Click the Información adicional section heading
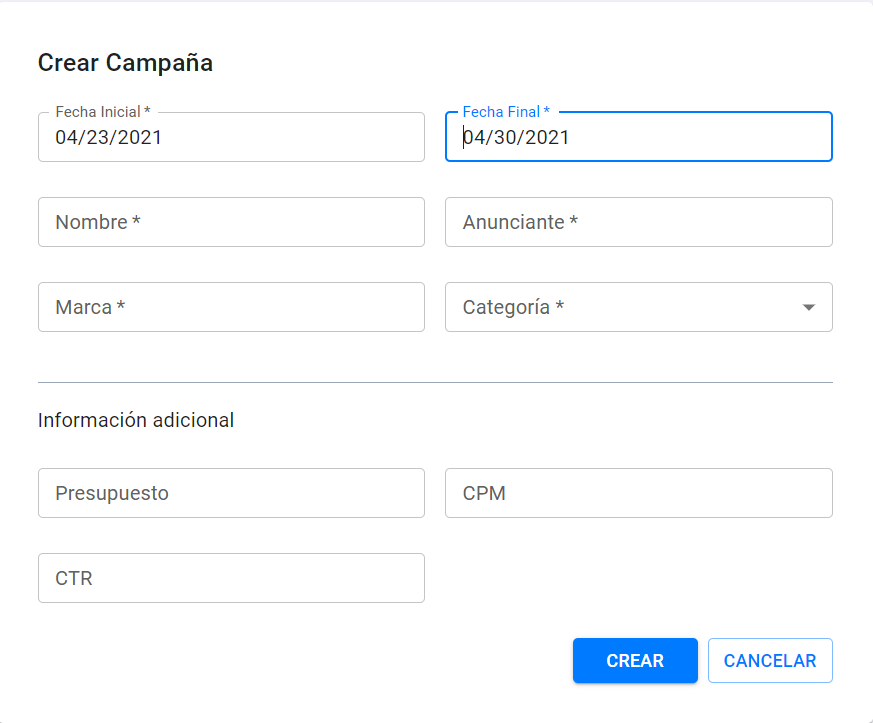 coord(136,420)
